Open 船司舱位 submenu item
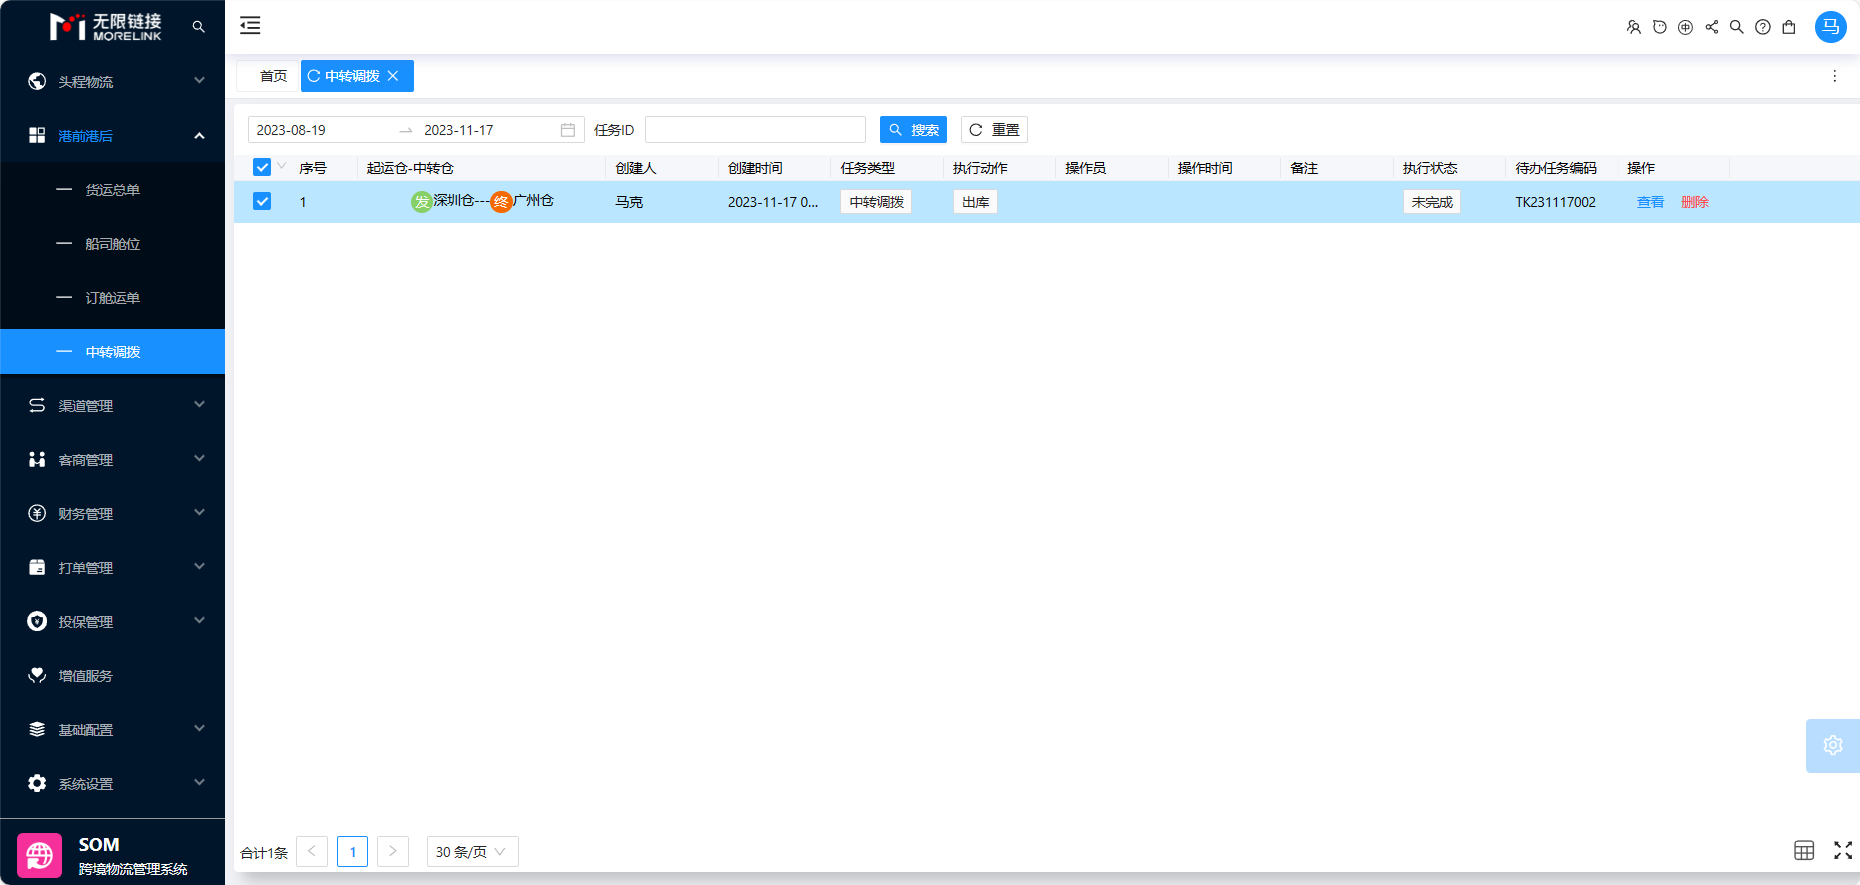 coord(113,243)
